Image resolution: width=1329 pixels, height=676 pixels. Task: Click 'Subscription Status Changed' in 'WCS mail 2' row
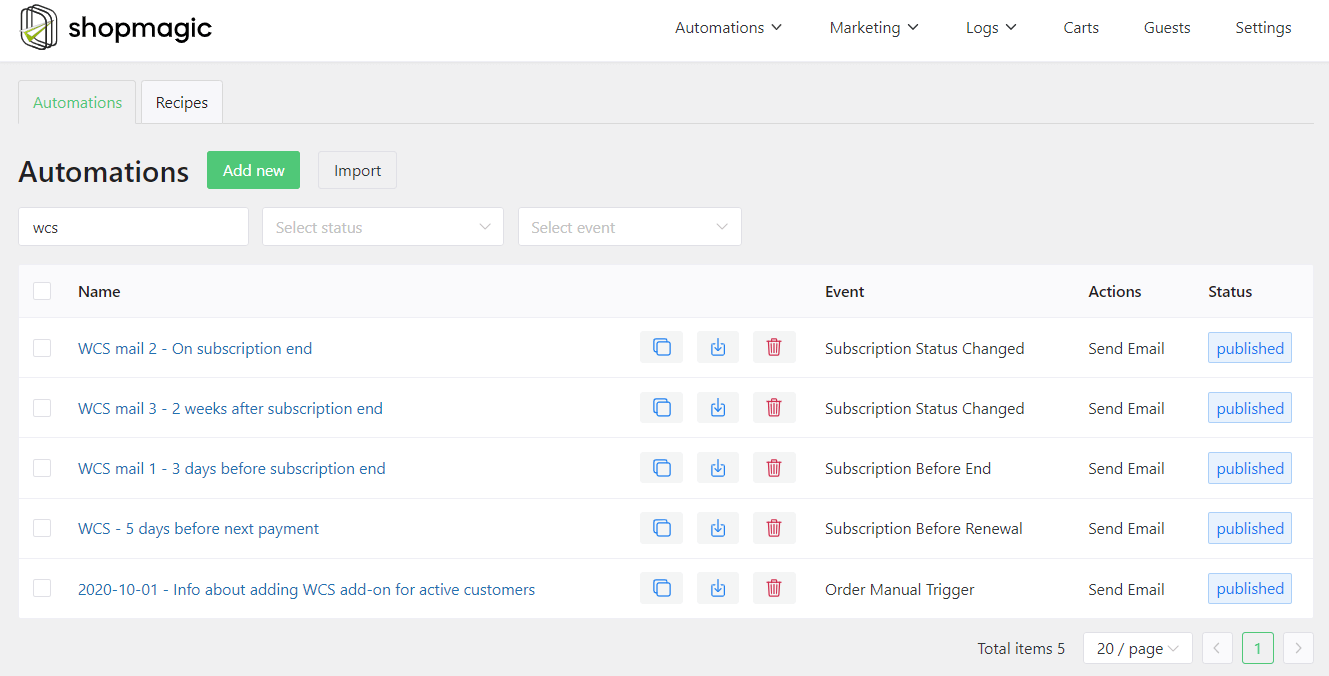pos(925,348)
